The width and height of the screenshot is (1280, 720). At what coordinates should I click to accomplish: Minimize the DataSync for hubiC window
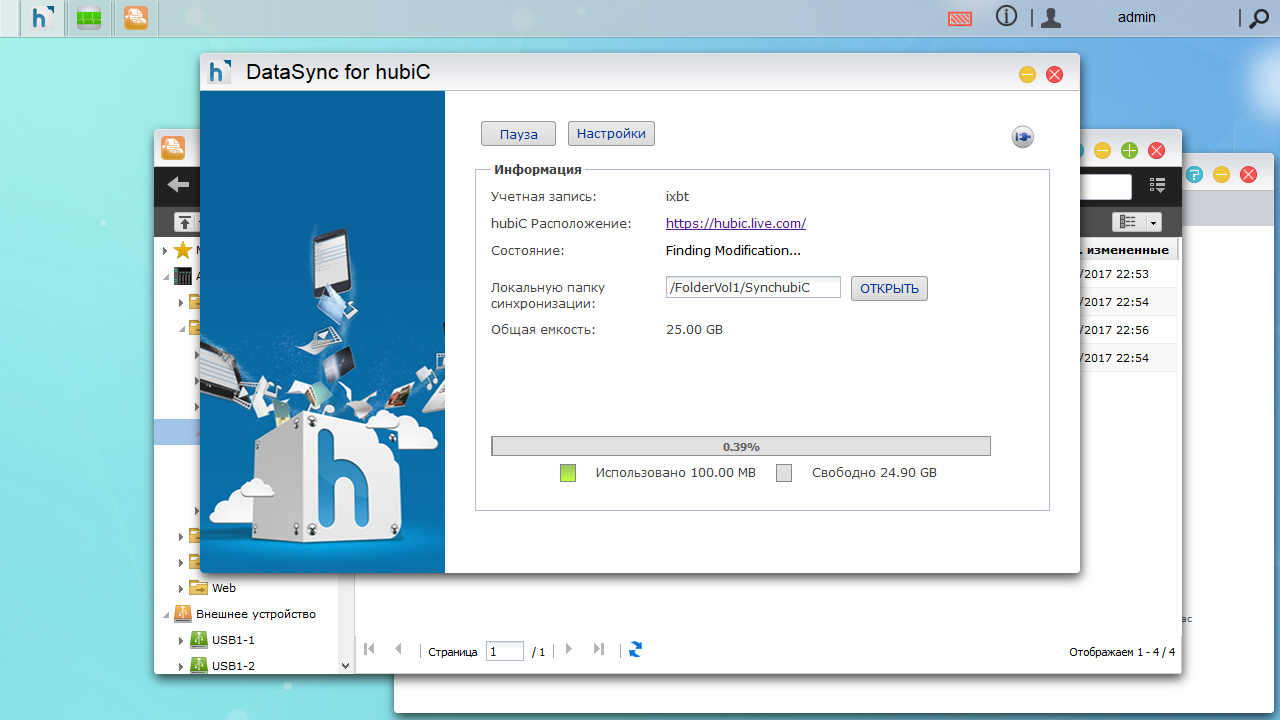click(x=1027, y=74)
